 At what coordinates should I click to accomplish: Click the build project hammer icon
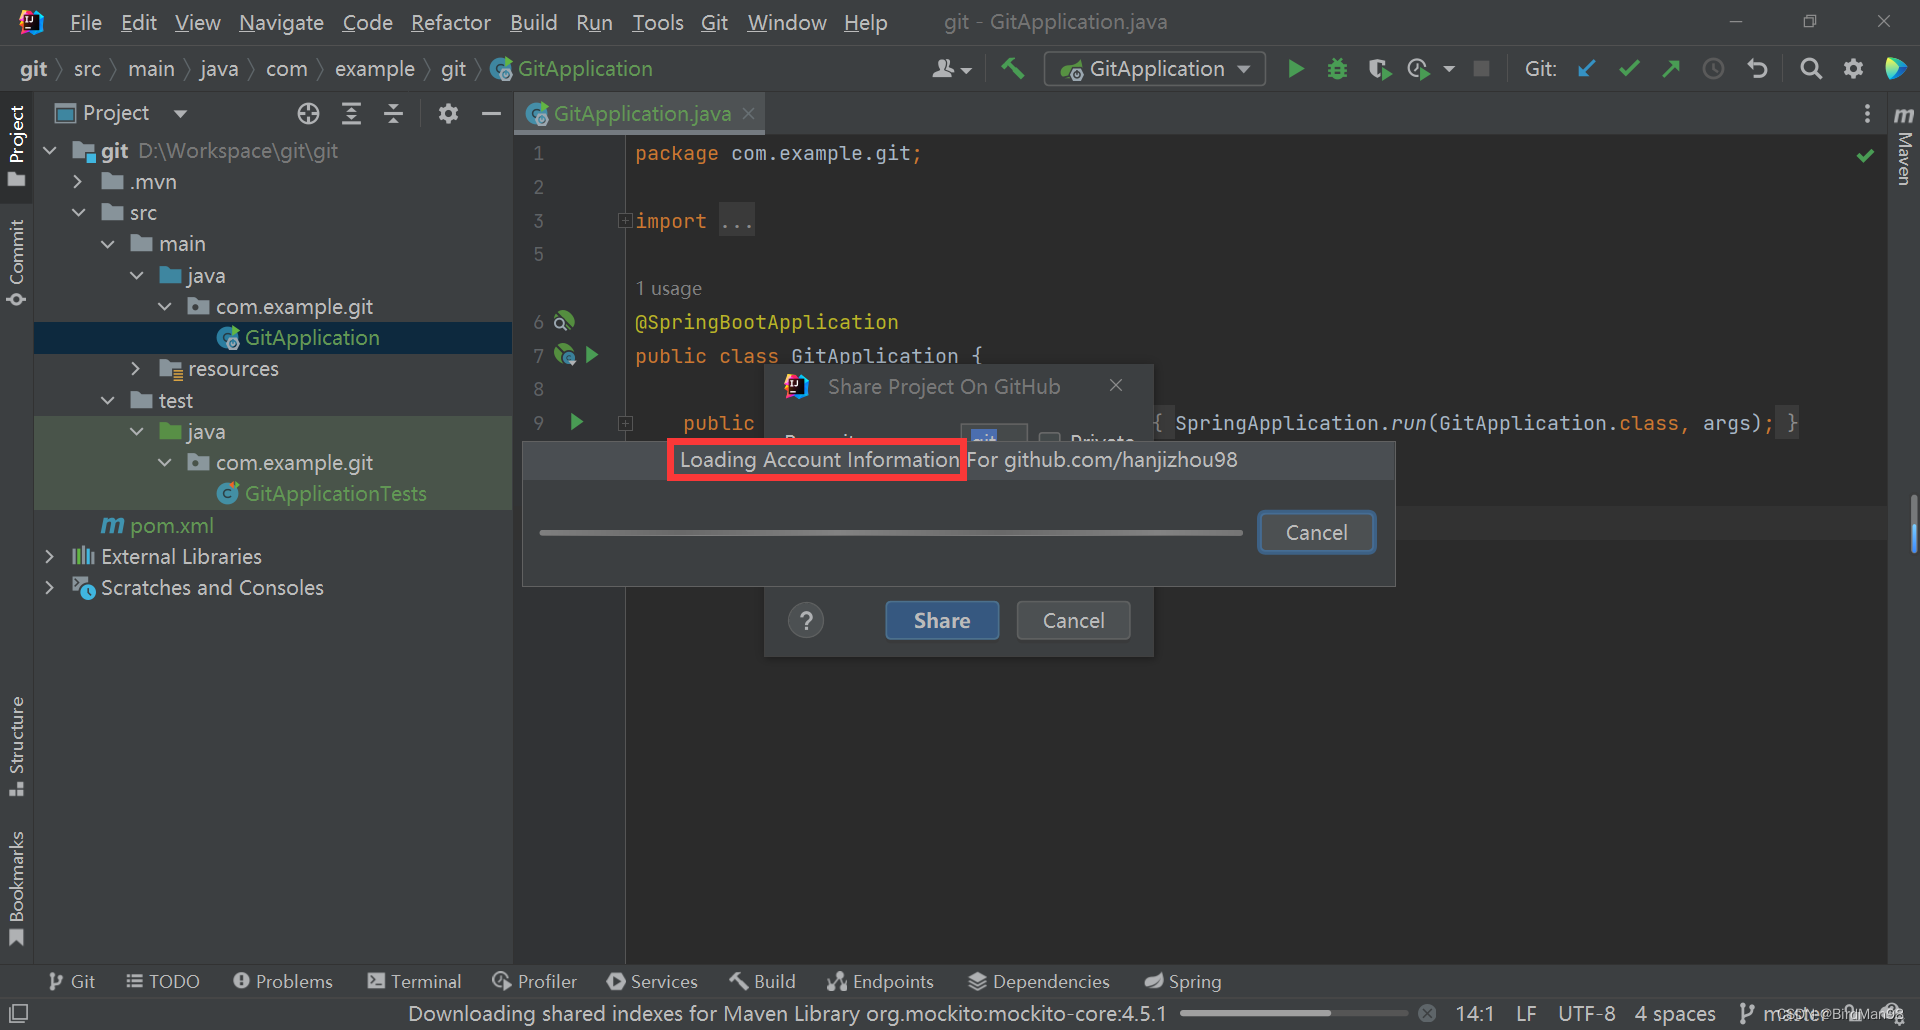click(1013, 69)
